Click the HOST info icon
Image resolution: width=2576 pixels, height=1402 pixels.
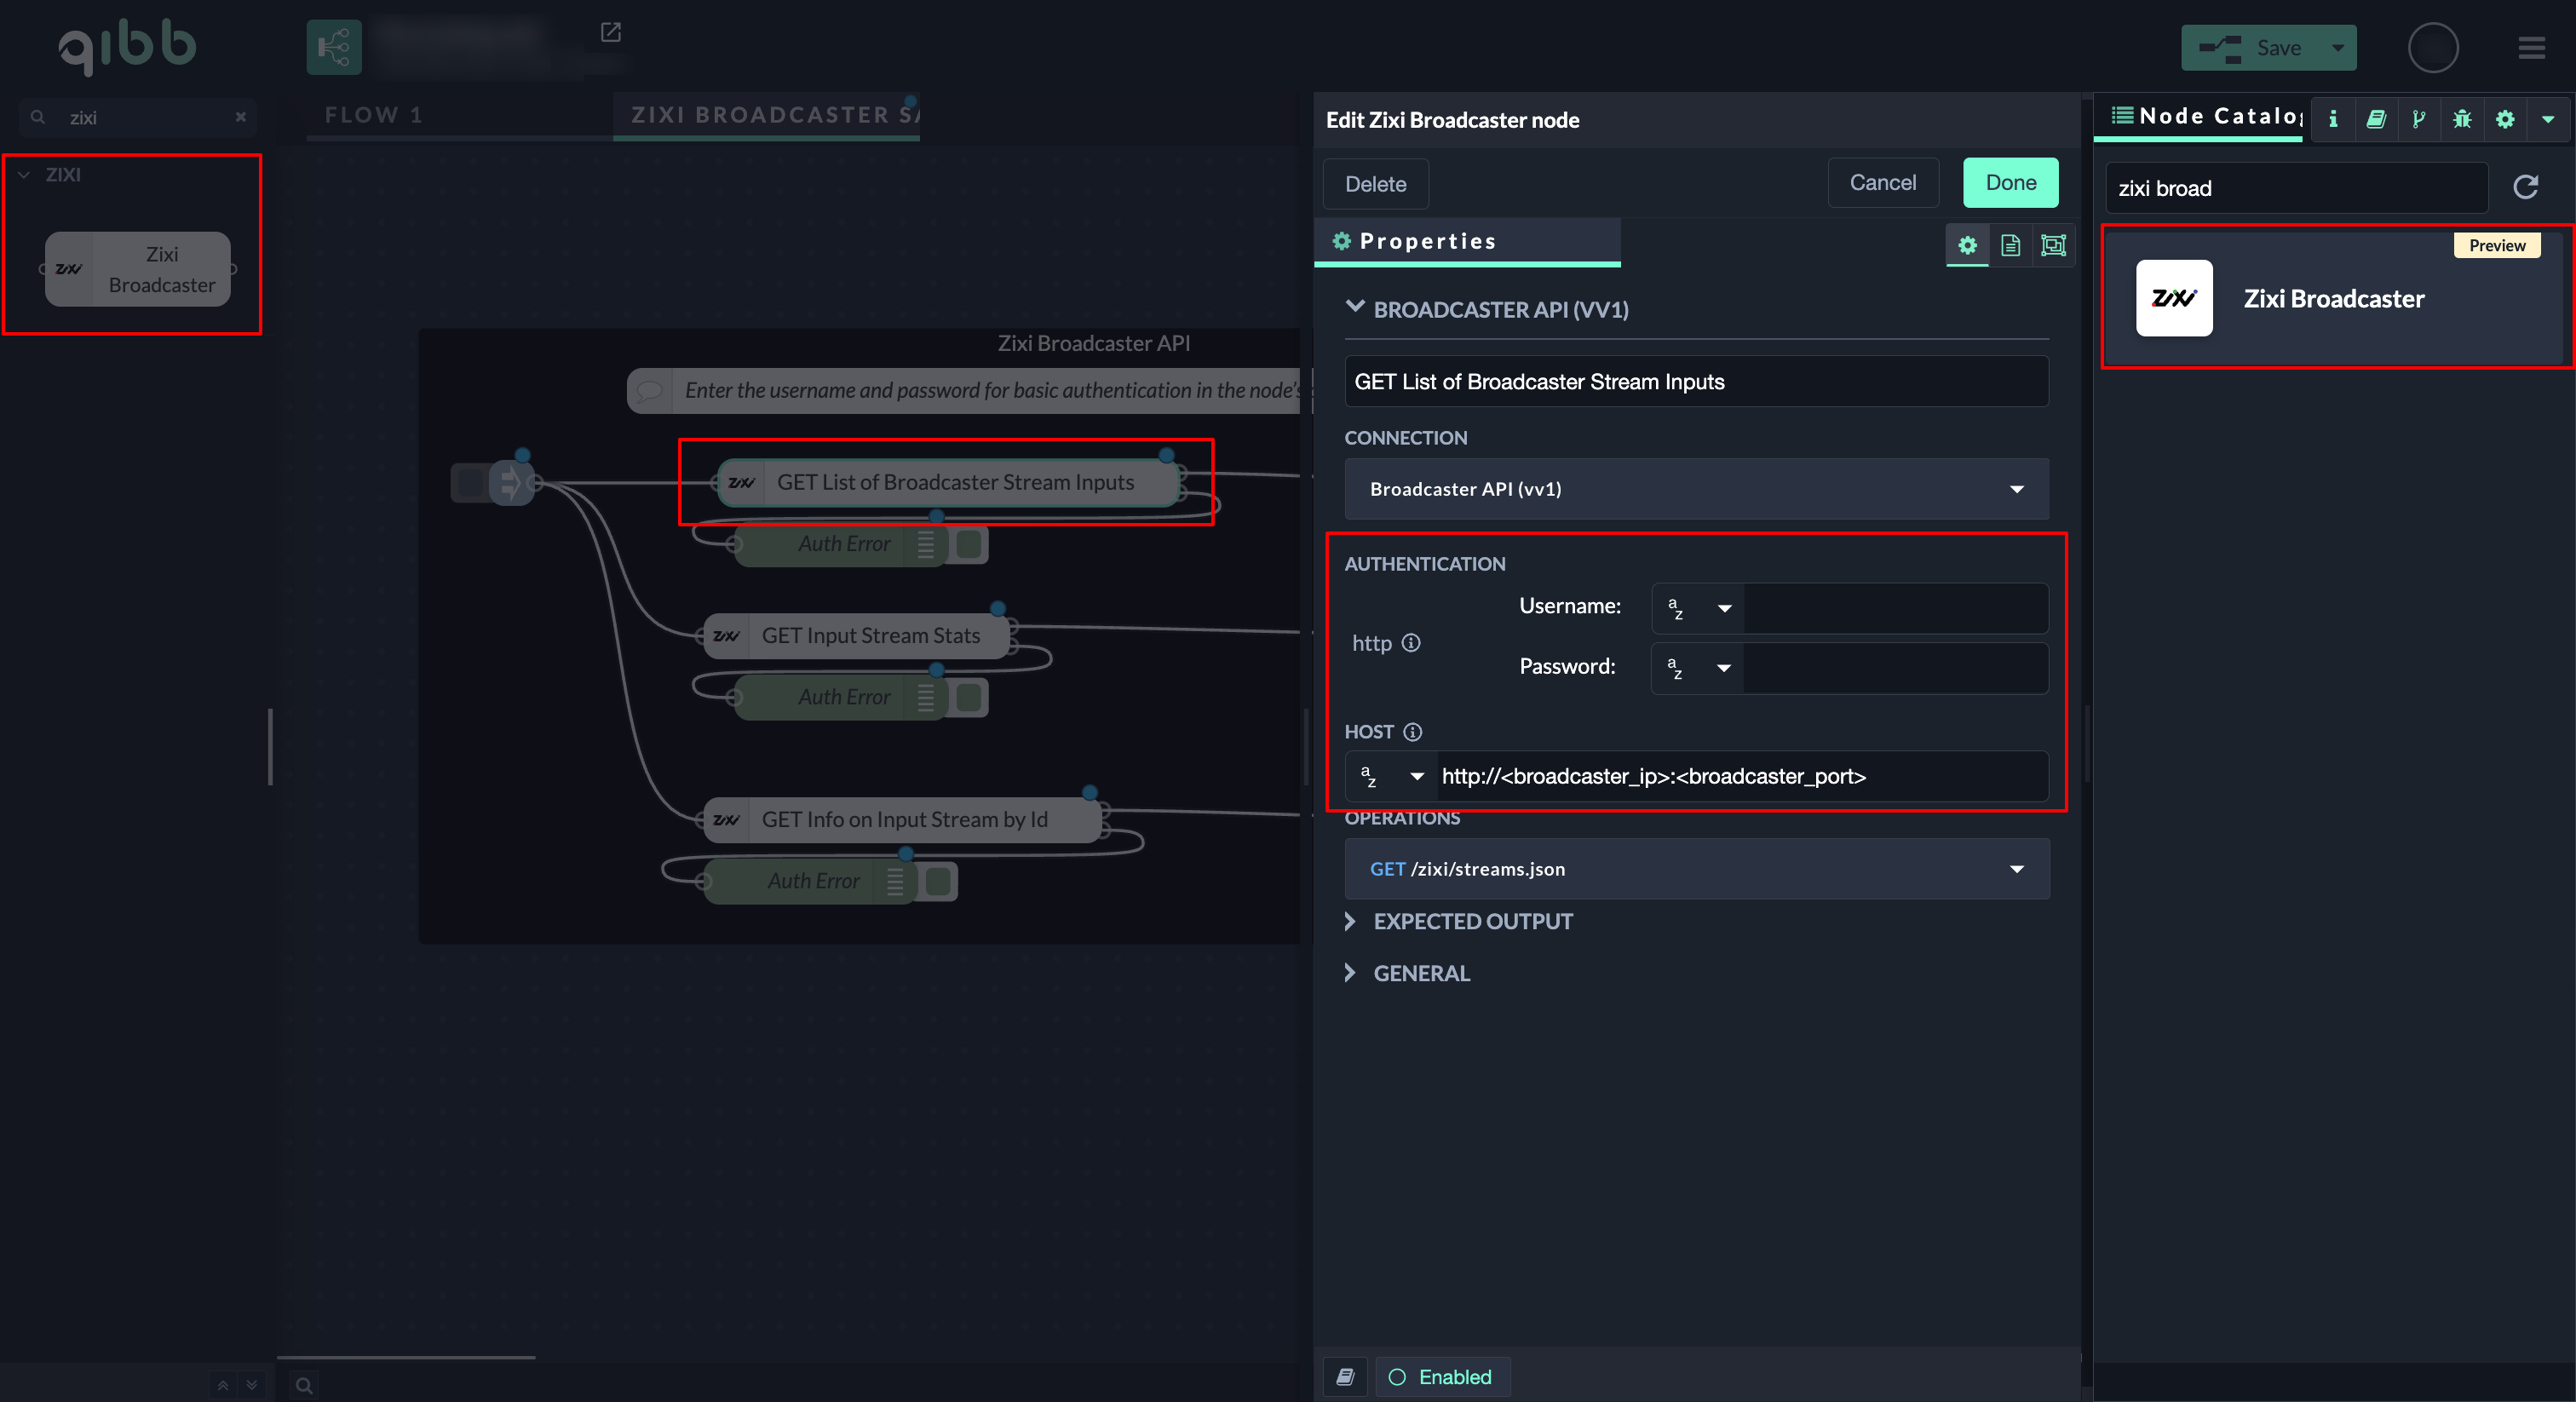(1412, 732)
